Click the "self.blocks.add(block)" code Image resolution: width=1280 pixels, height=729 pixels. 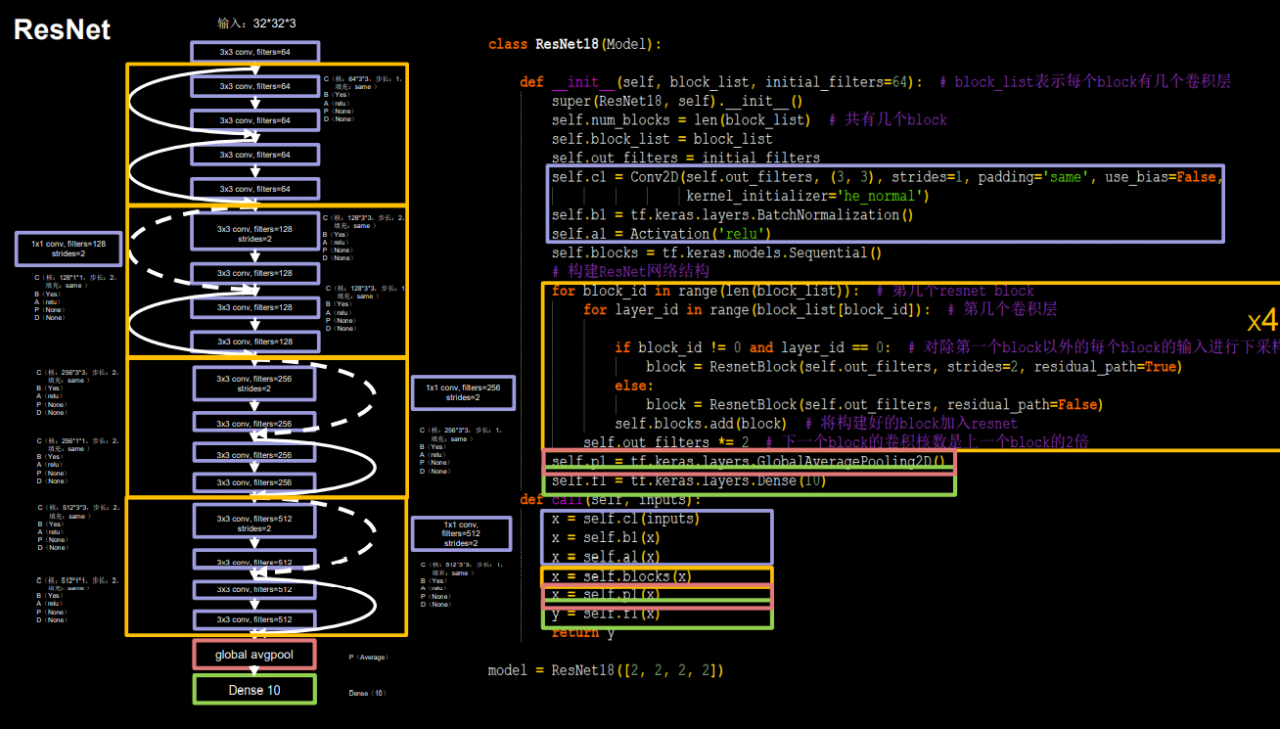click(701, 424)
